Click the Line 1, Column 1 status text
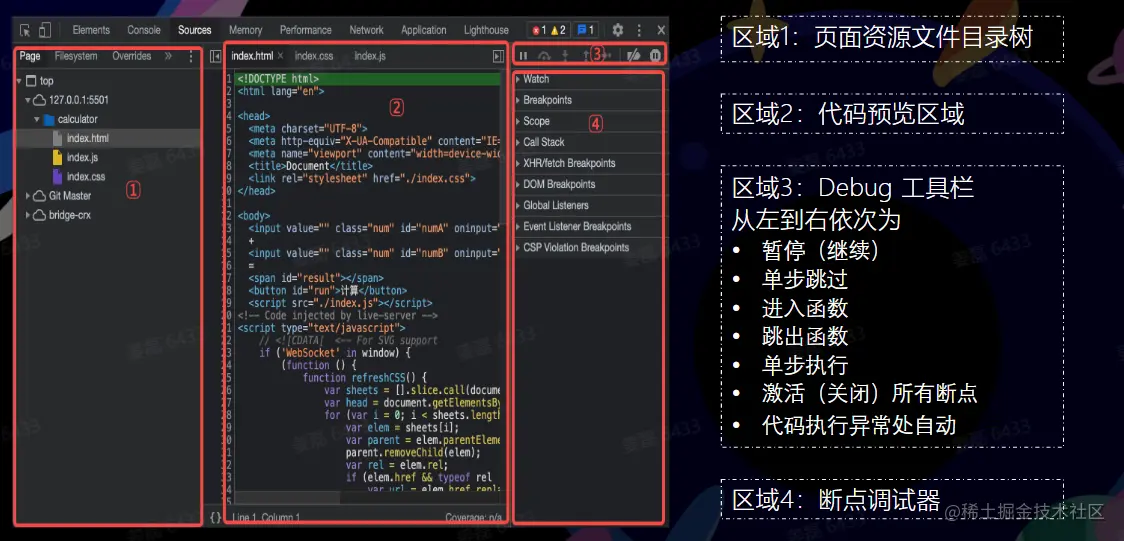Image resolution: width=1124 pixels, height=541 pixels. point(266,517)
